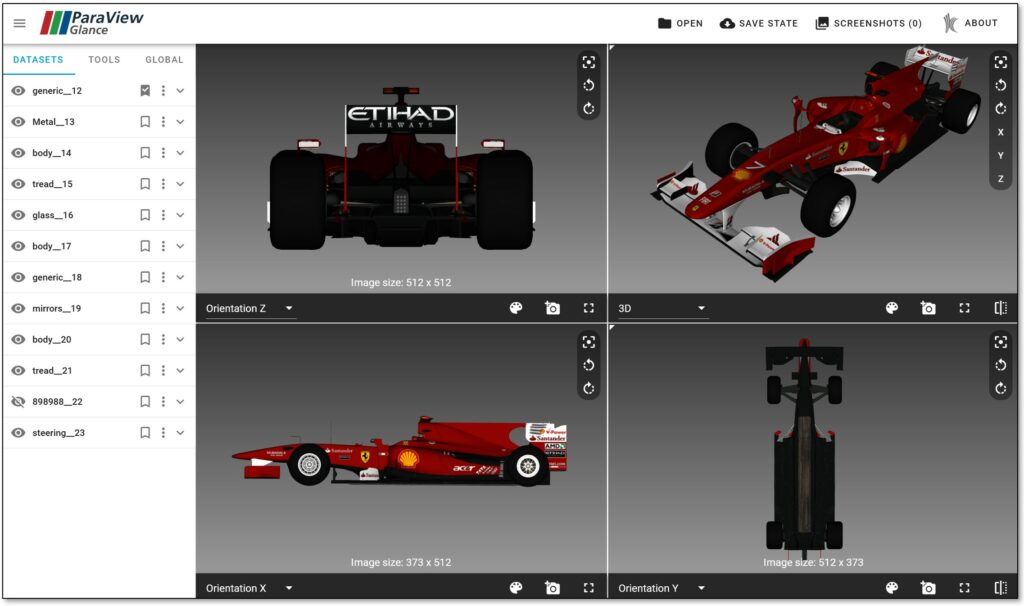1024x606 pixels.
Task: Open the Orientation Z view type dropdown
Action: click(x=251, y=308)
